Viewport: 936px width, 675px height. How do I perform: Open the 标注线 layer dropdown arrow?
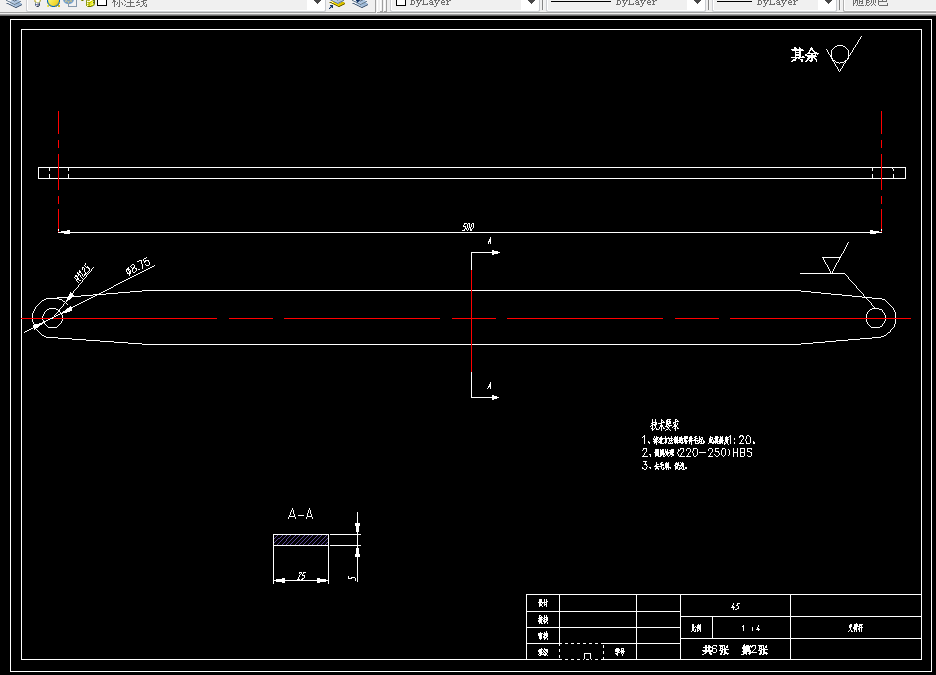point(318,3)
